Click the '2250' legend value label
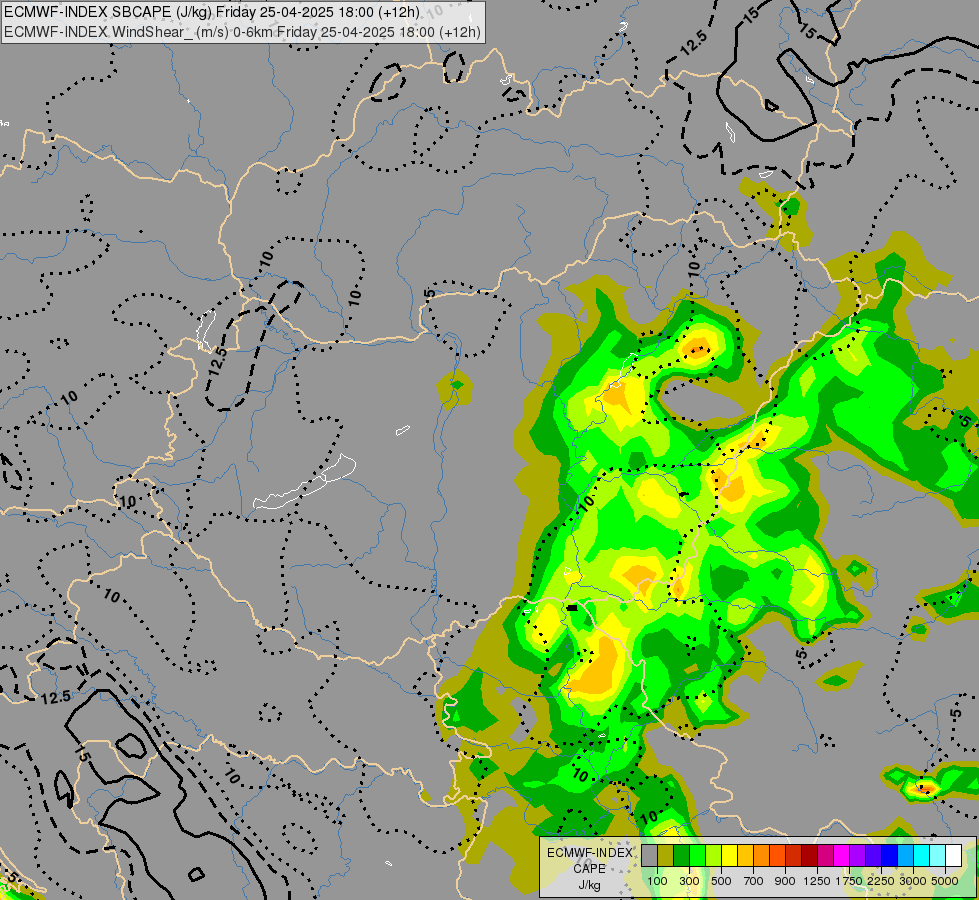Image resolution: width=979 pixels, height=900 pixels. tap(881, 881)
